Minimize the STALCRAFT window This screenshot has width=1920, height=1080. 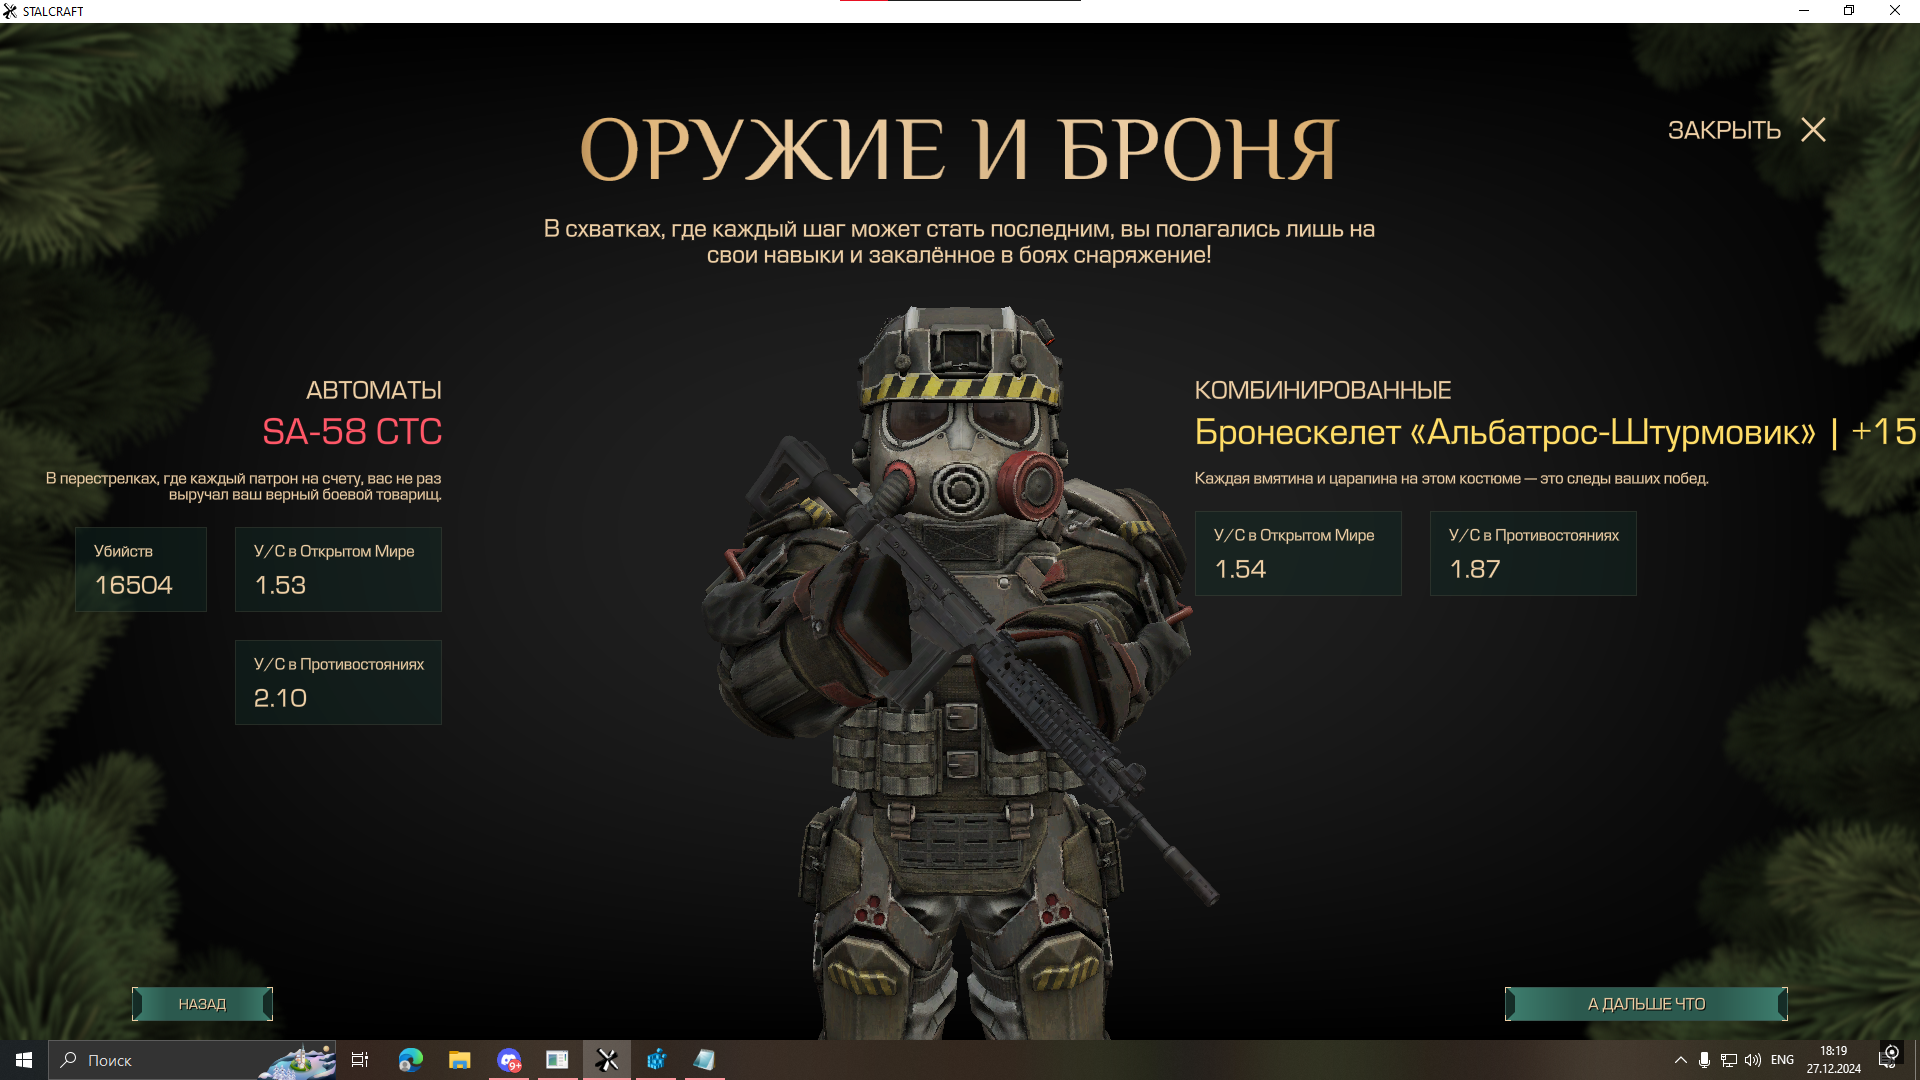coord(1804,11)
